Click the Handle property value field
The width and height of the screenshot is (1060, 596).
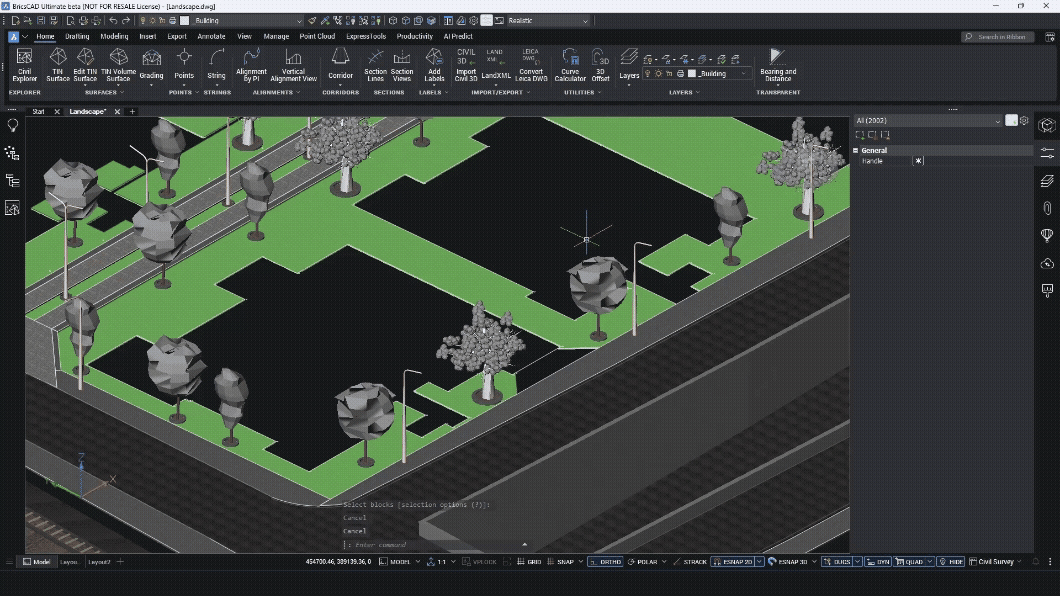point(918,160)
